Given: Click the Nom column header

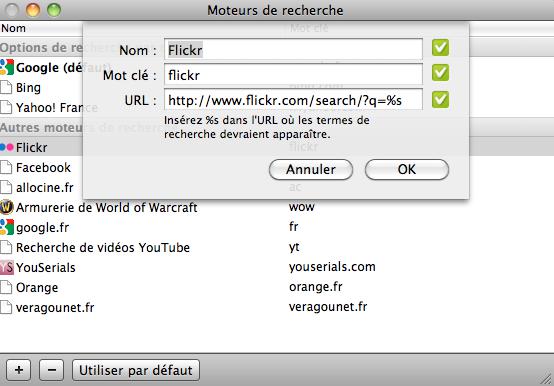Looking at the screenshot, I should (13, 28).
